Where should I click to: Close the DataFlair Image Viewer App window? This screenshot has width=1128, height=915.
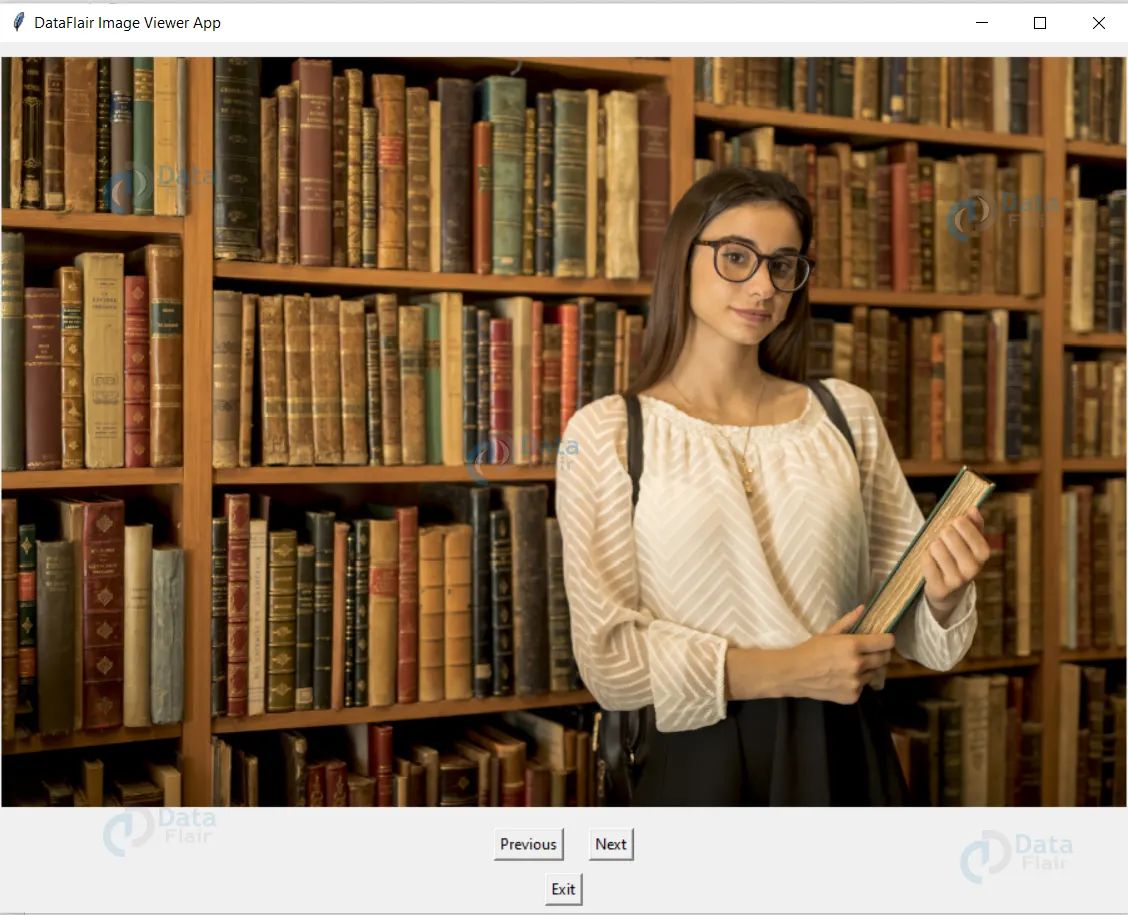[x=1099, y=23]
